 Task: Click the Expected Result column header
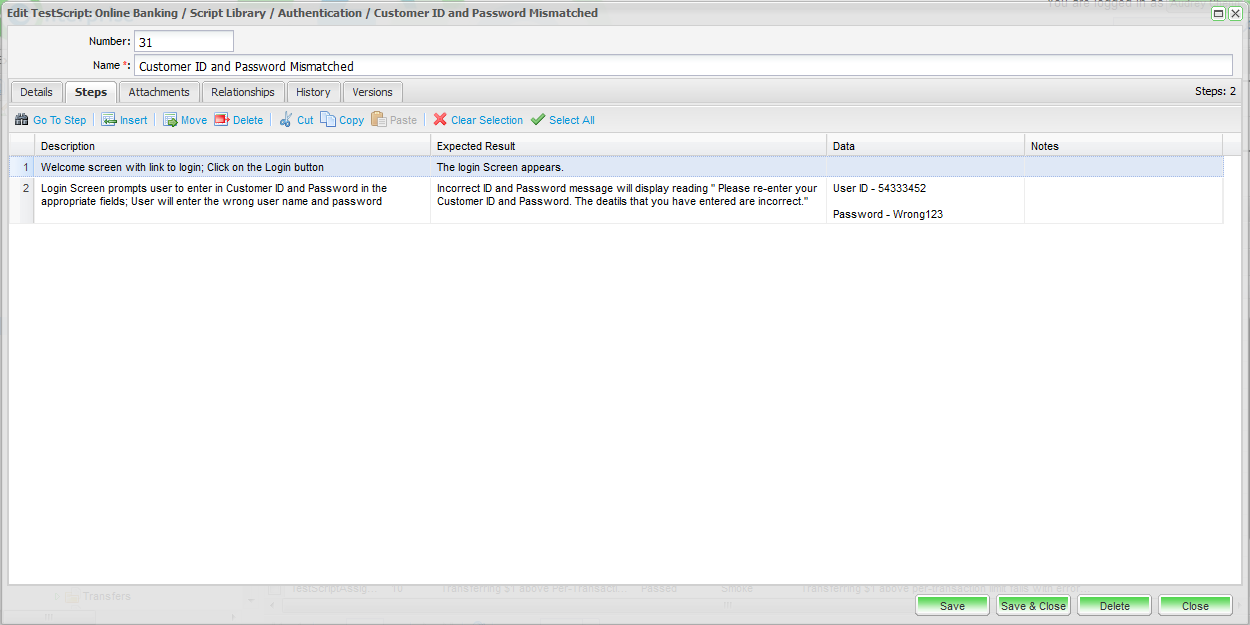coord(627,146)
